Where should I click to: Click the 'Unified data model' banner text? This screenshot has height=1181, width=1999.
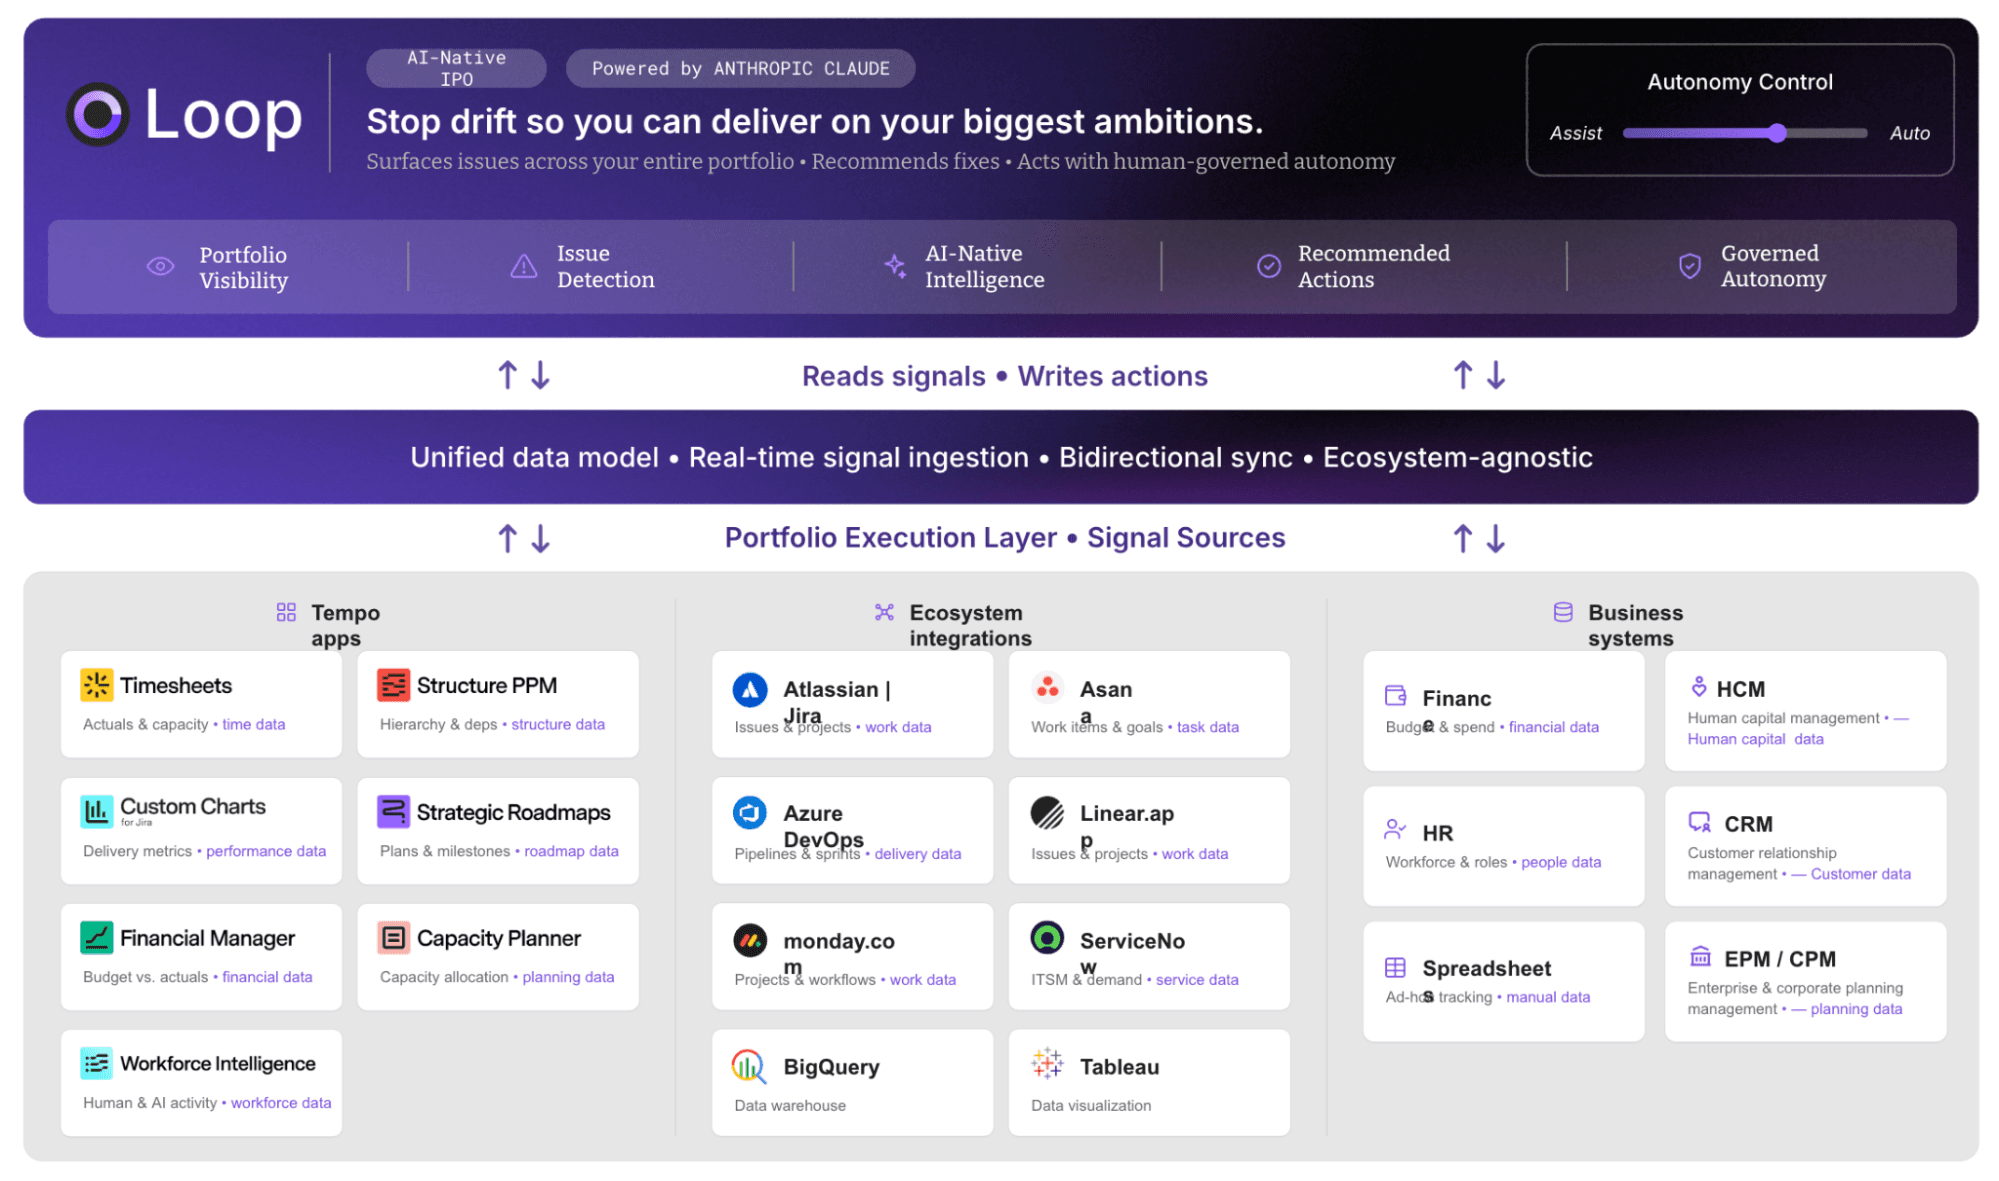534,457
